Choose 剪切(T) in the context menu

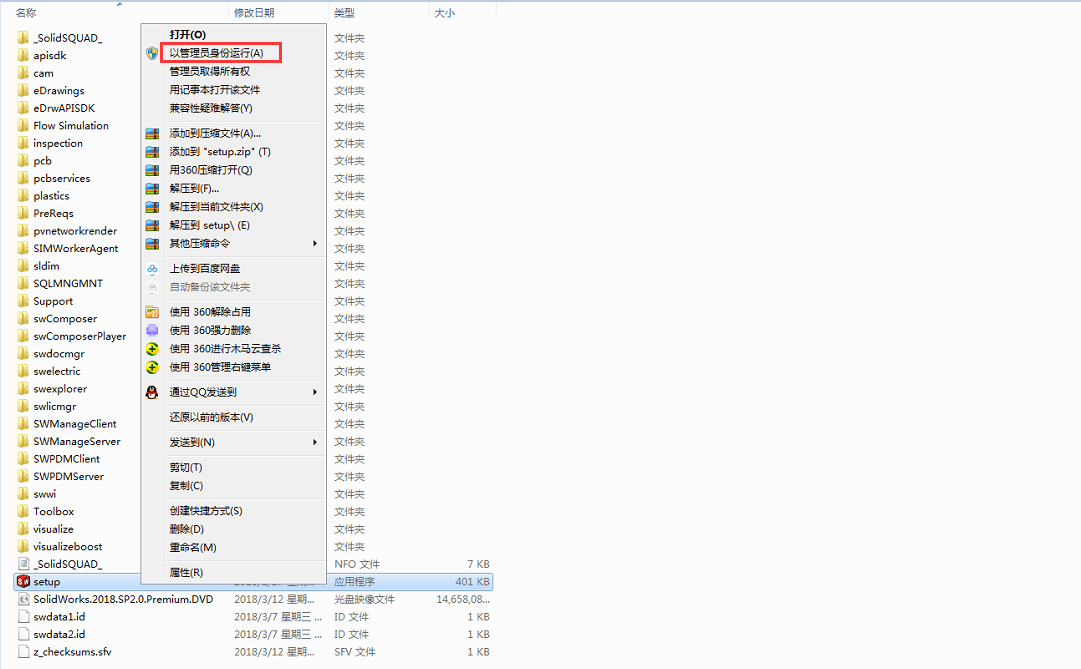pyautogui.click(x=186, y=468)
